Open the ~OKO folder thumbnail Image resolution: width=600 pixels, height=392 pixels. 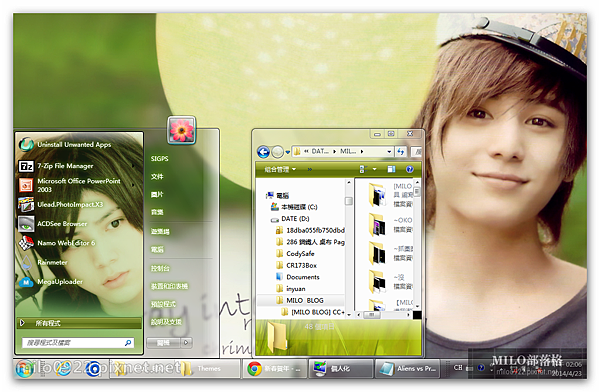(x=377, y=225)
